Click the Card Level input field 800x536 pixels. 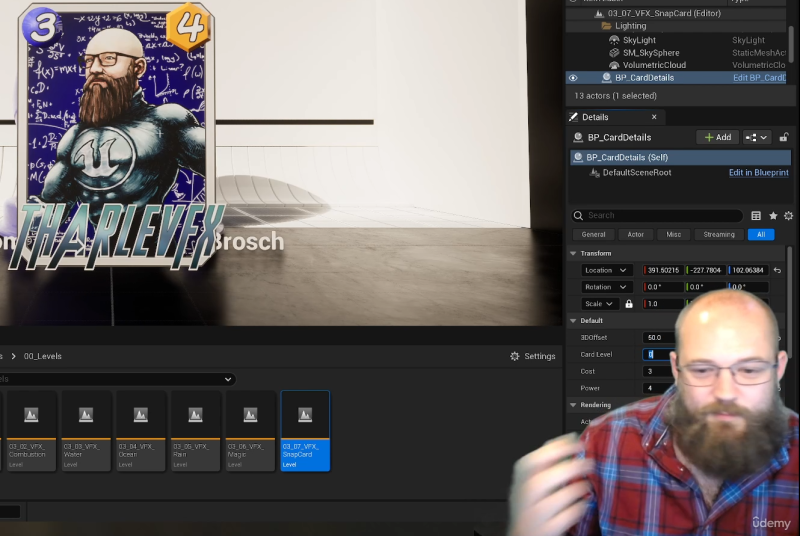pyautogui.click(x=658, y=354)
